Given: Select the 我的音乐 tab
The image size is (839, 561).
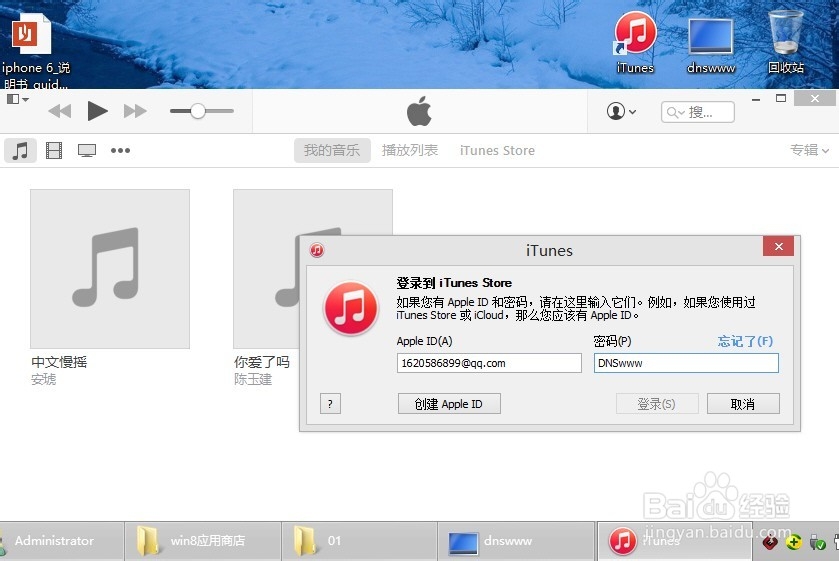Looking at the screenshot, I should [332, 150].
